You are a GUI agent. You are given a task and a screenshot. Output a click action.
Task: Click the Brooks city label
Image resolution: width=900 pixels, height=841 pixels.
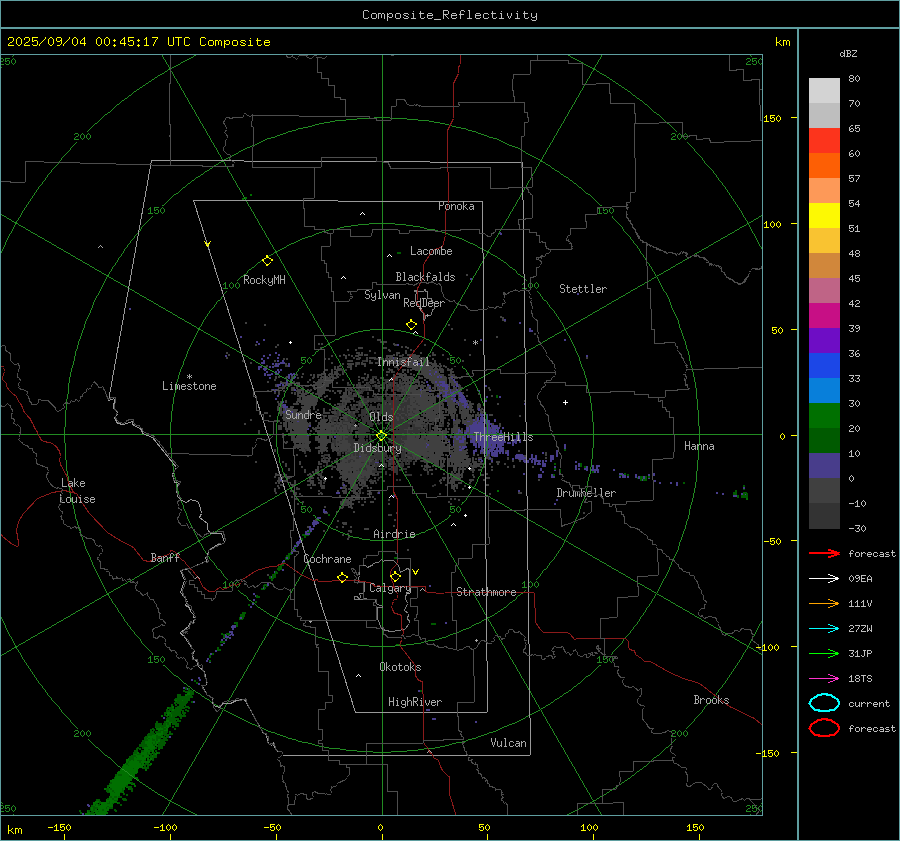711,700
